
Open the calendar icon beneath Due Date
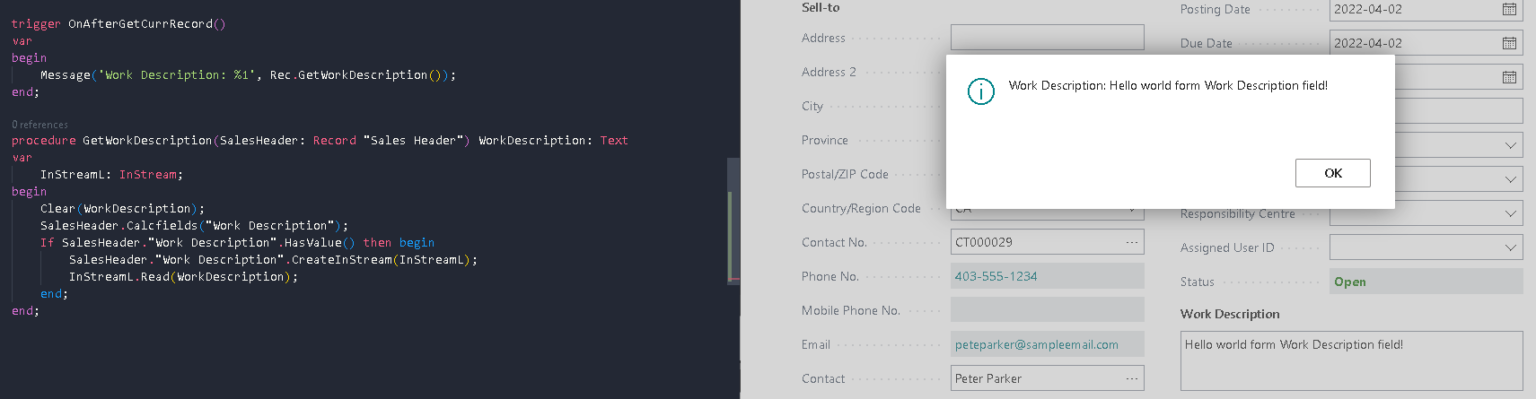click(1509, 77)
